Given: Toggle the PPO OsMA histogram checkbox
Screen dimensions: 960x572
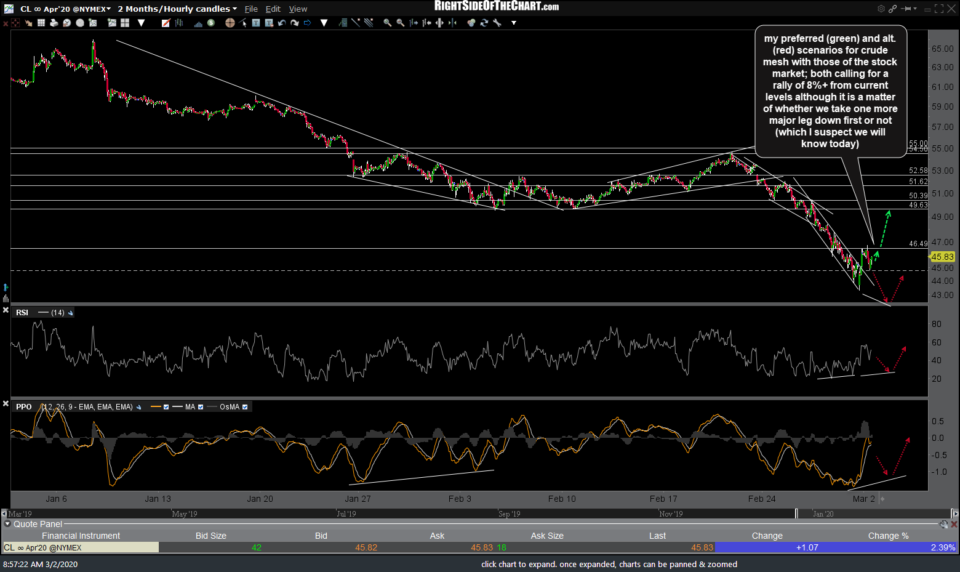Looking at the screenshot, I should click(245, 407).
